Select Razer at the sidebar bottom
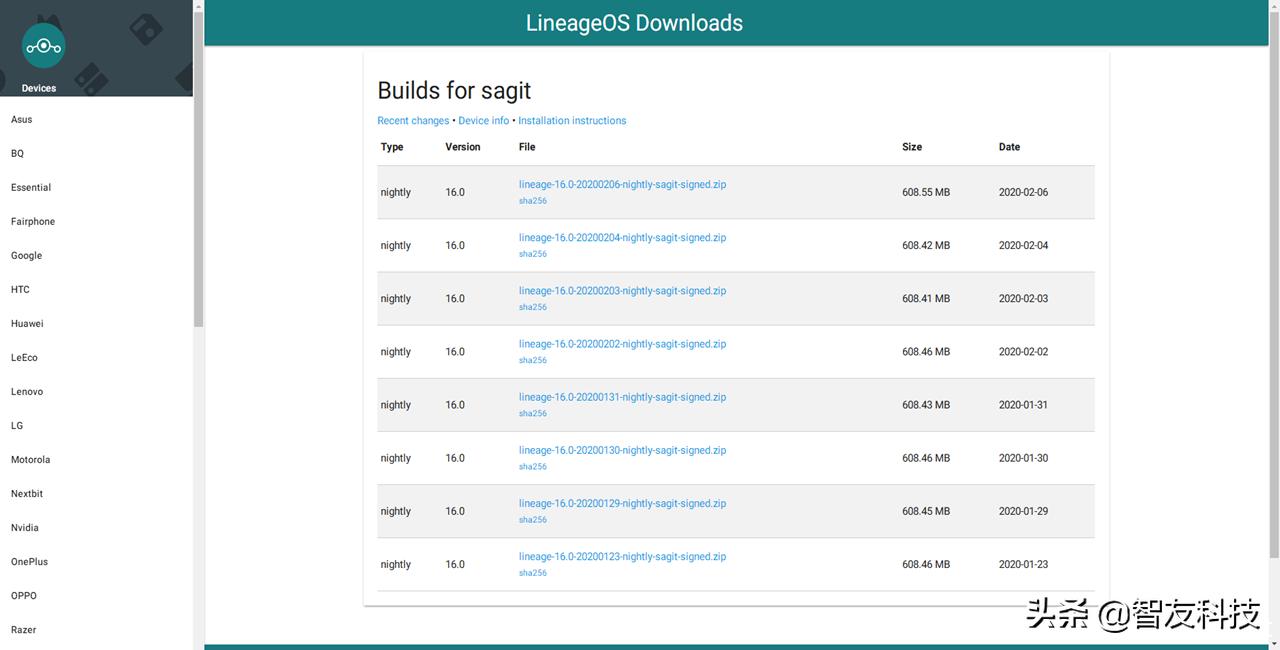Viewport: 1280px width, 650px height. click(x=23, y=629)
